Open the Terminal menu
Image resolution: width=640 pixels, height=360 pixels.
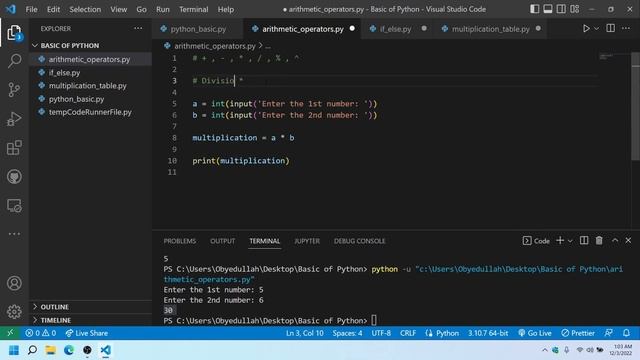193,9
